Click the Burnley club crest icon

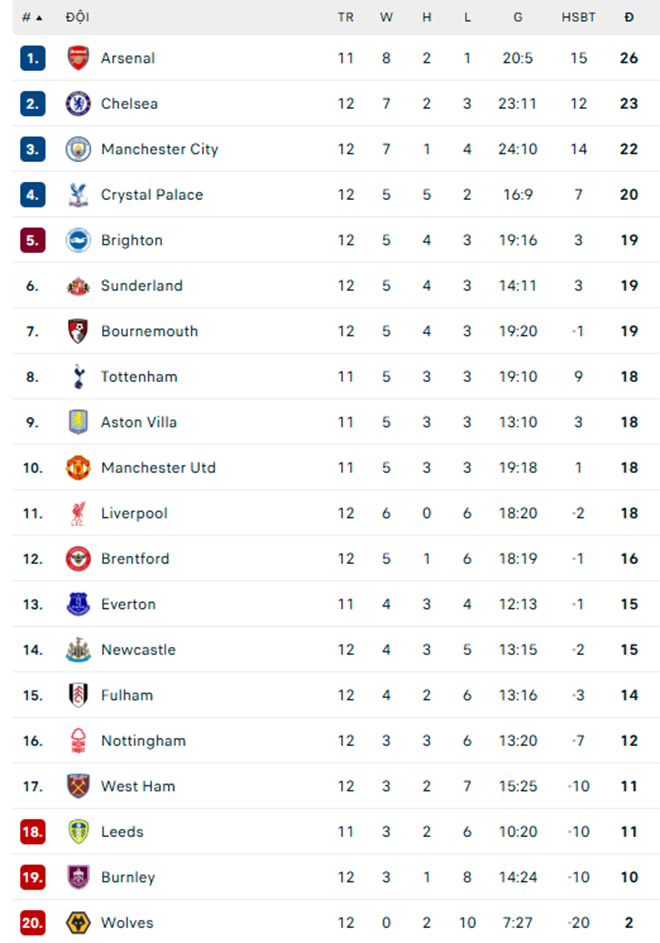point(78,877)
